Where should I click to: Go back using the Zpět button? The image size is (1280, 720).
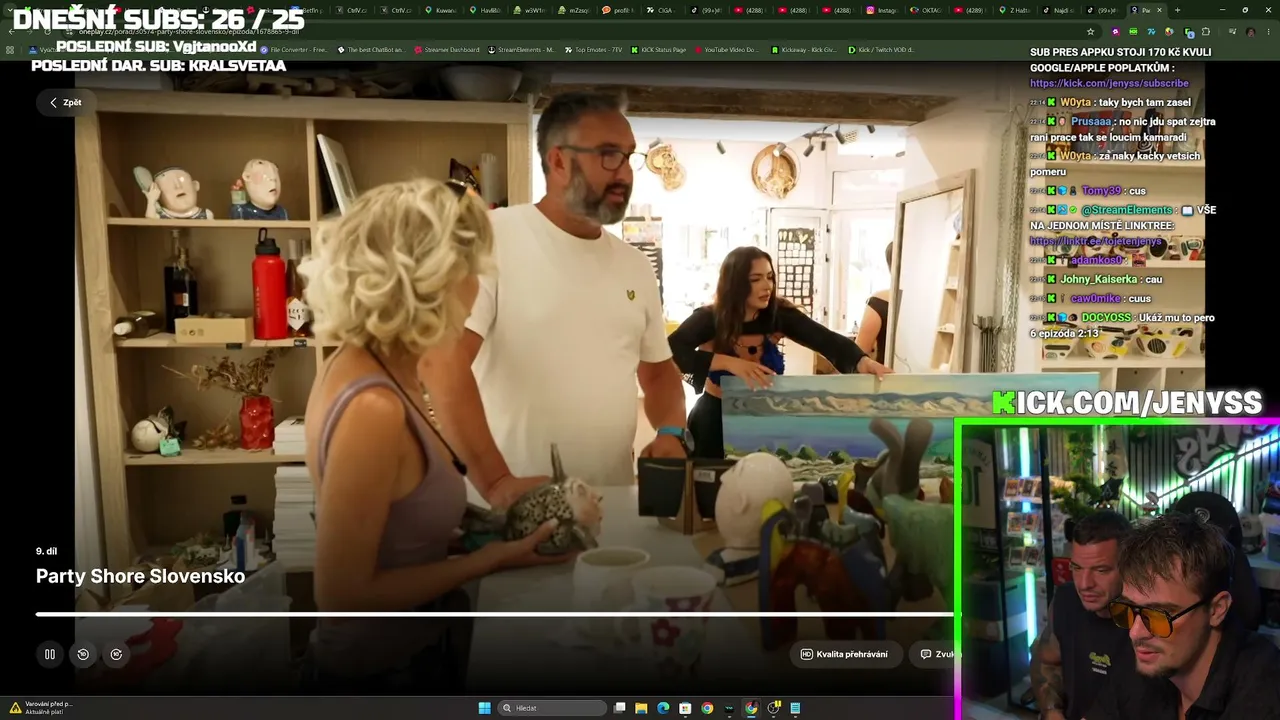tap(66, 102)
